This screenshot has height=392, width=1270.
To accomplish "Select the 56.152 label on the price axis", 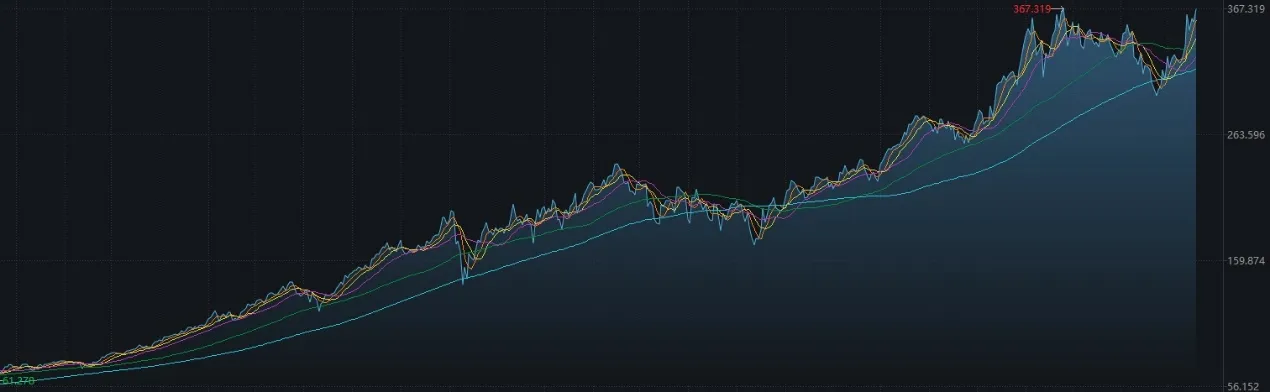I will (x=1245, y=385).
